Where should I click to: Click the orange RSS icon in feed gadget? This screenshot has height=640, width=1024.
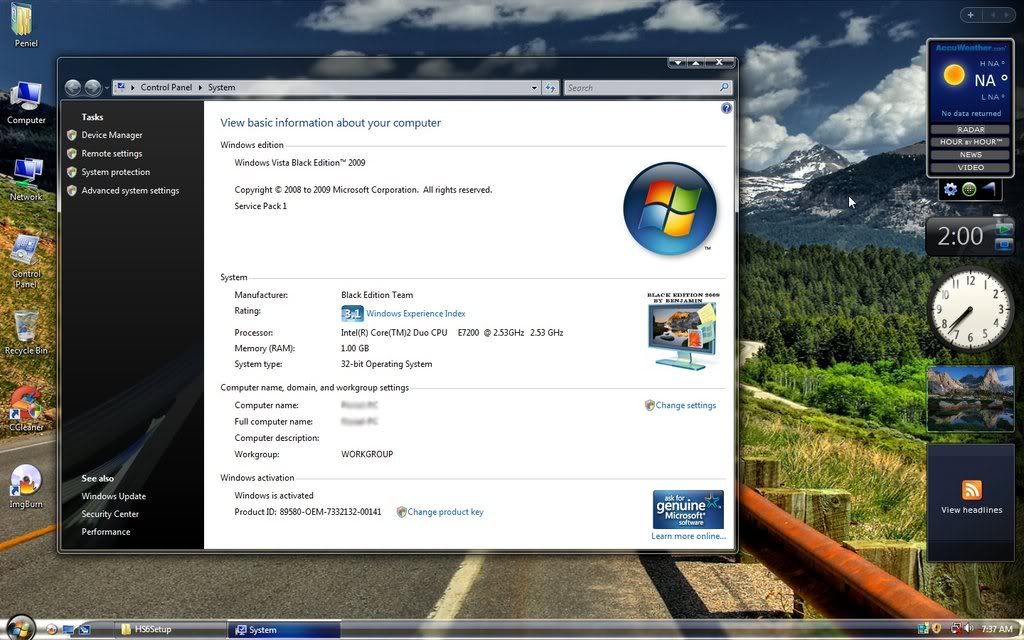coord(972,490)
